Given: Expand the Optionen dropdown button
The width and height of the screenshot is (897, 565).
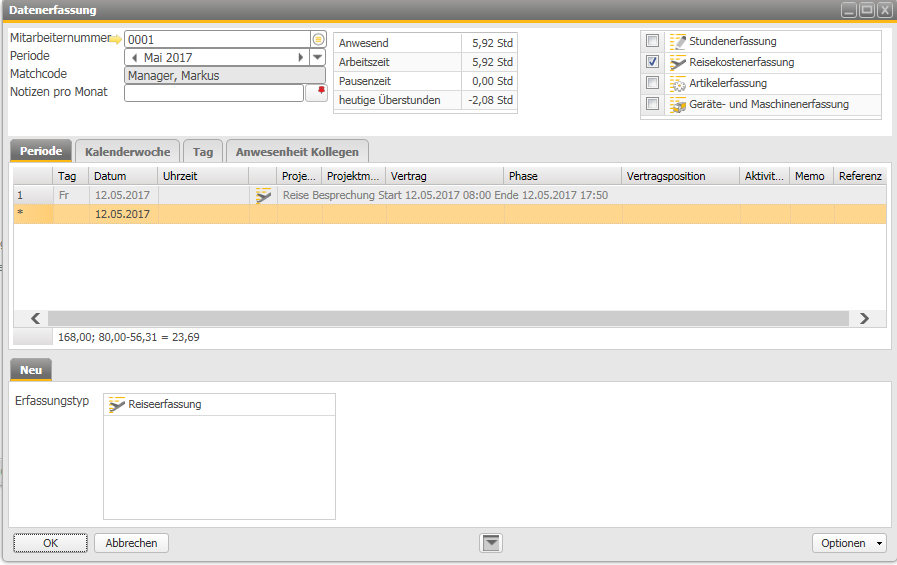Looking at the screenshot, I should coord(879,543).
